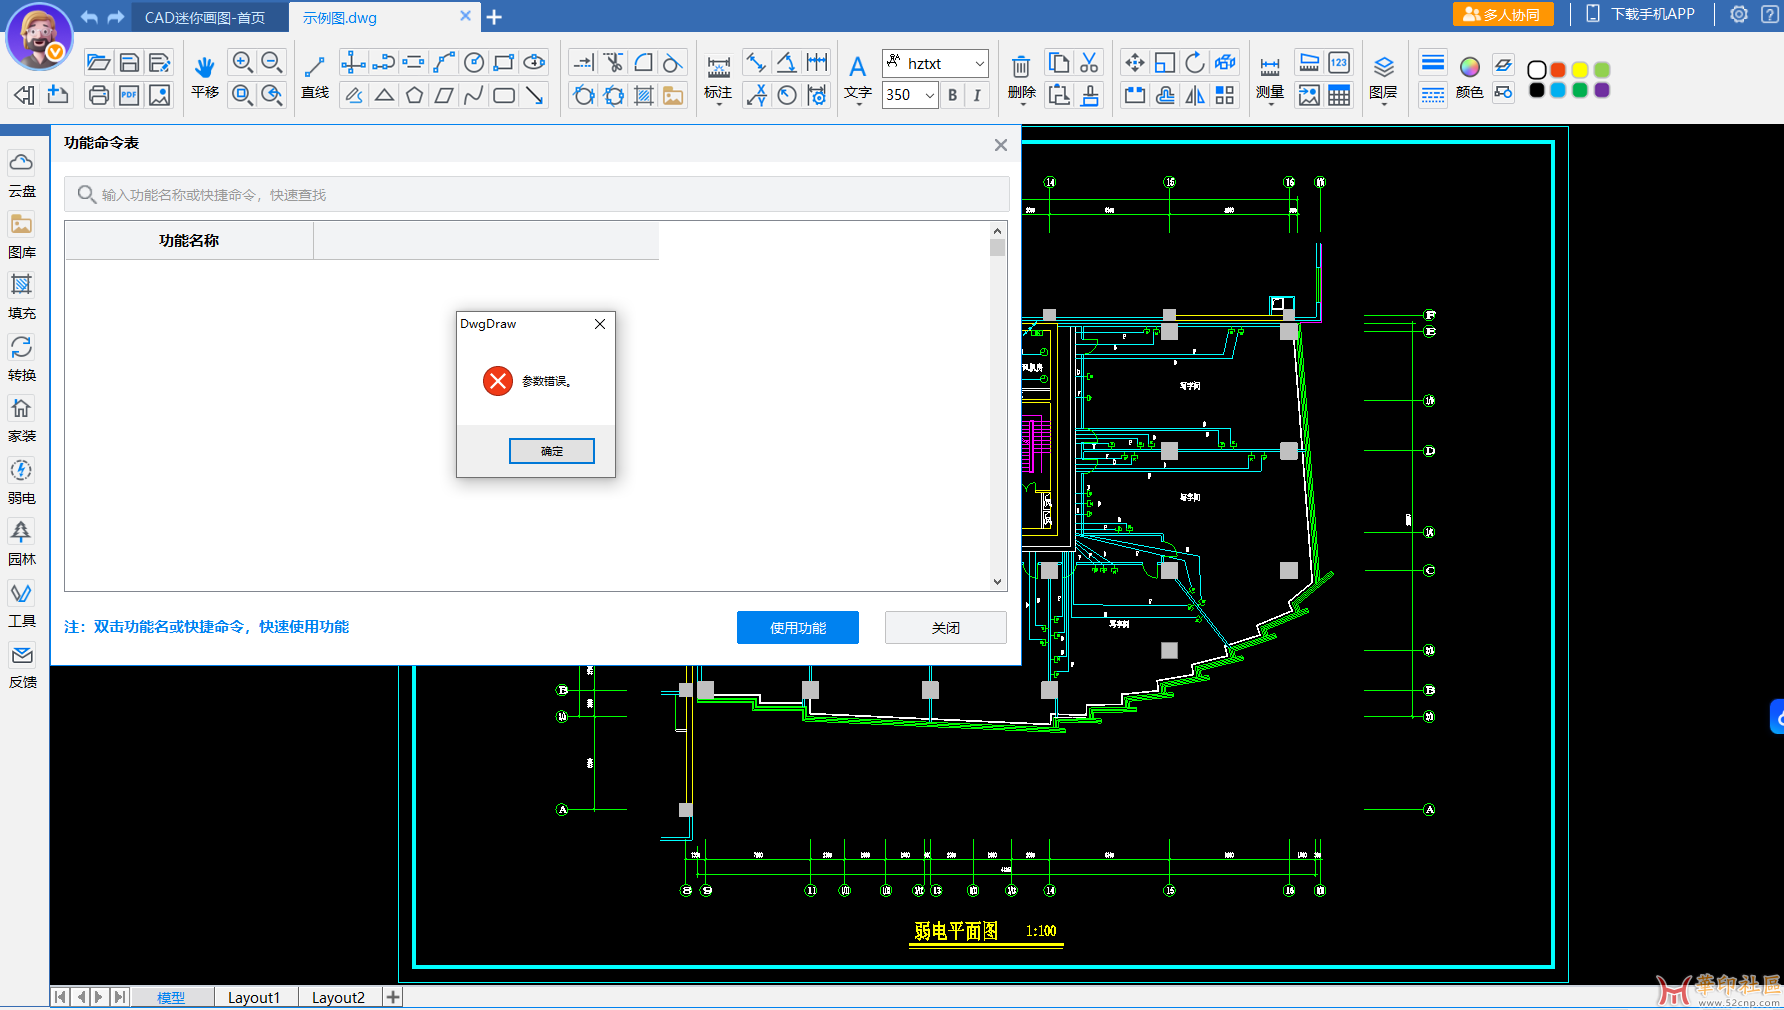Open Feedback (反馈) in sidebar
Screen dimensions: 1784x1010
(22, 666)
